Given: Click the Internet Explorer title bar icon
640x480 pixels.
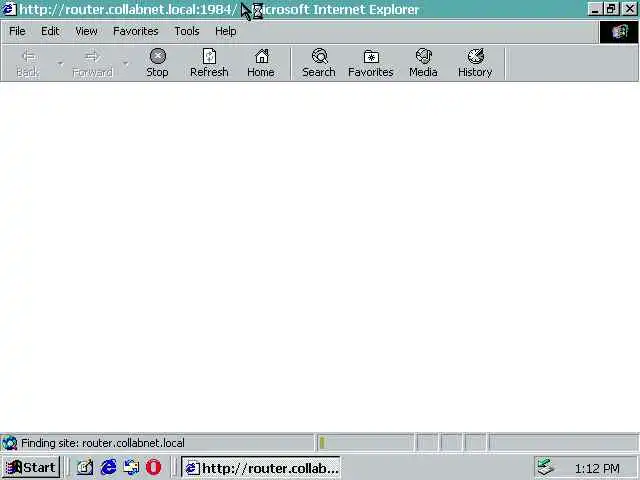Looking at the screenshot, I should click(x=9, y=9).
